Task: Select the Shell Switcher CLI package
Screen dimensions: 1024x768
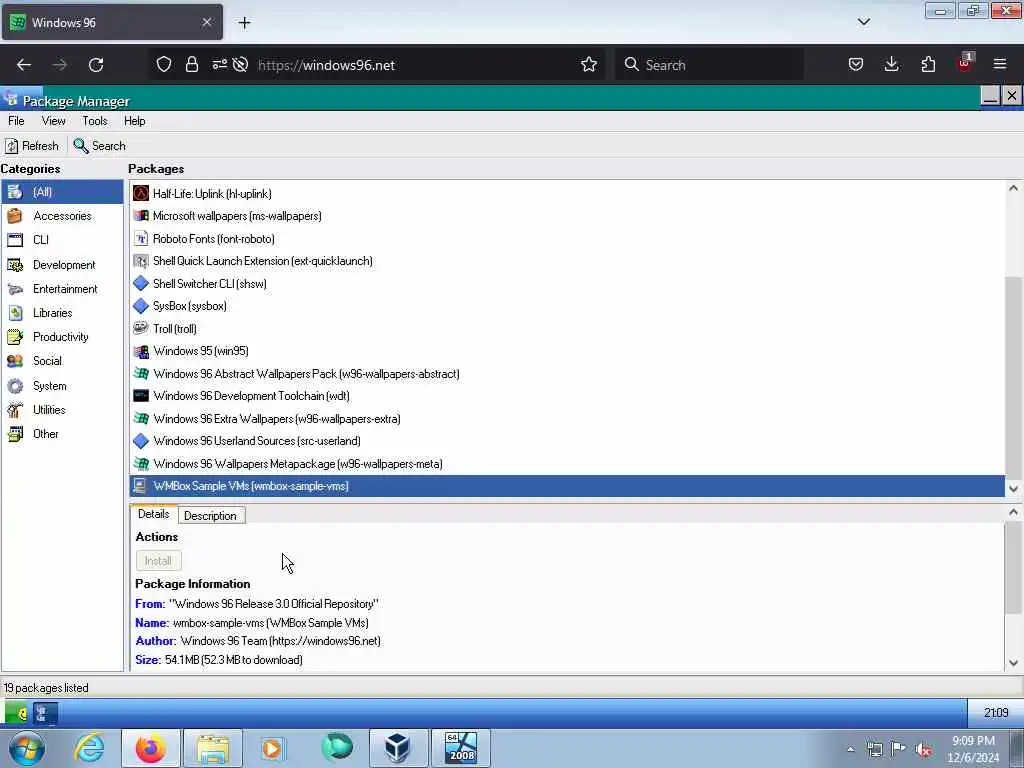Action: click(x=567, y=284)
